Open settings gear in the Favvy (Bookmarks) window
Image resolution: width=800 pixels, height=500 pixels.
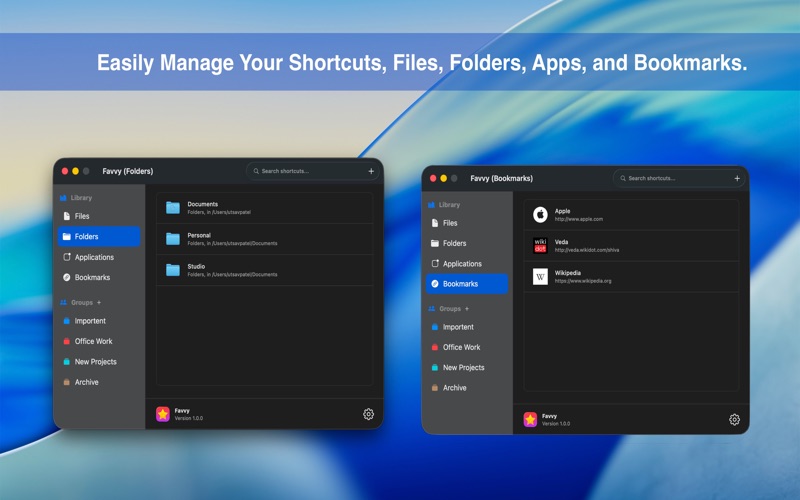pyautogui.click(x=734, y=420)
